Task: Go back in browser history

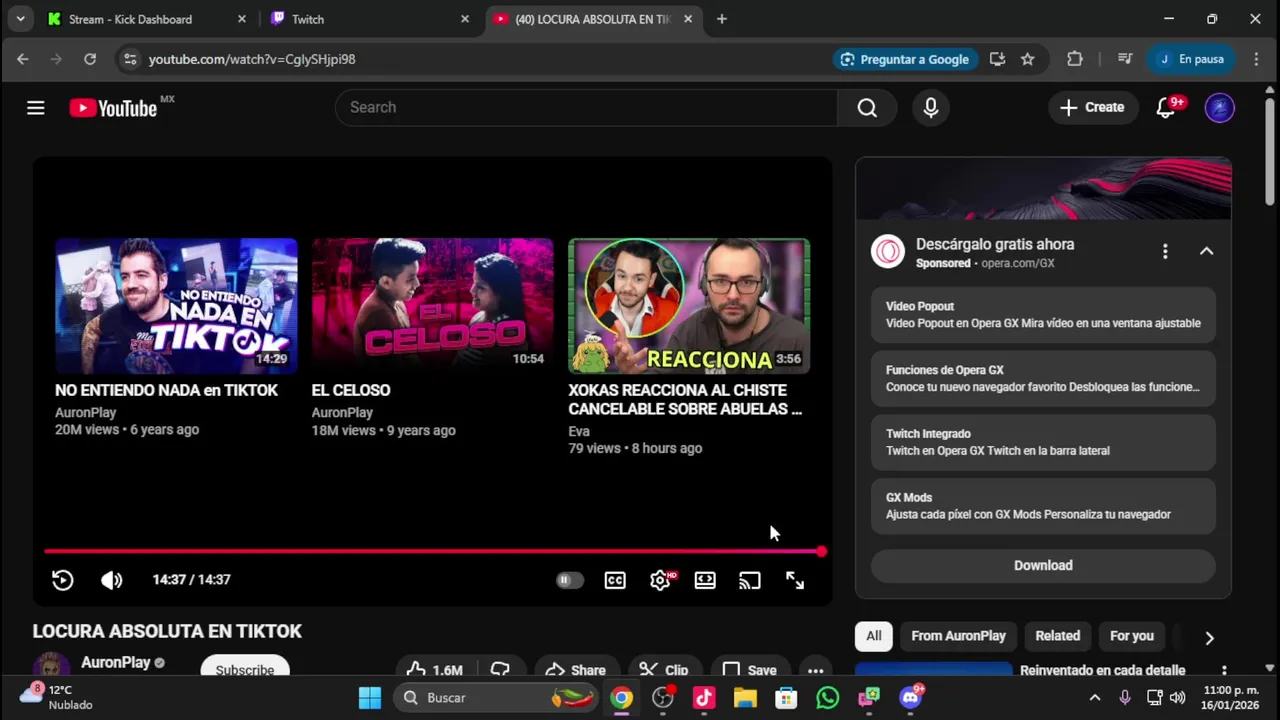Action: 22,59
